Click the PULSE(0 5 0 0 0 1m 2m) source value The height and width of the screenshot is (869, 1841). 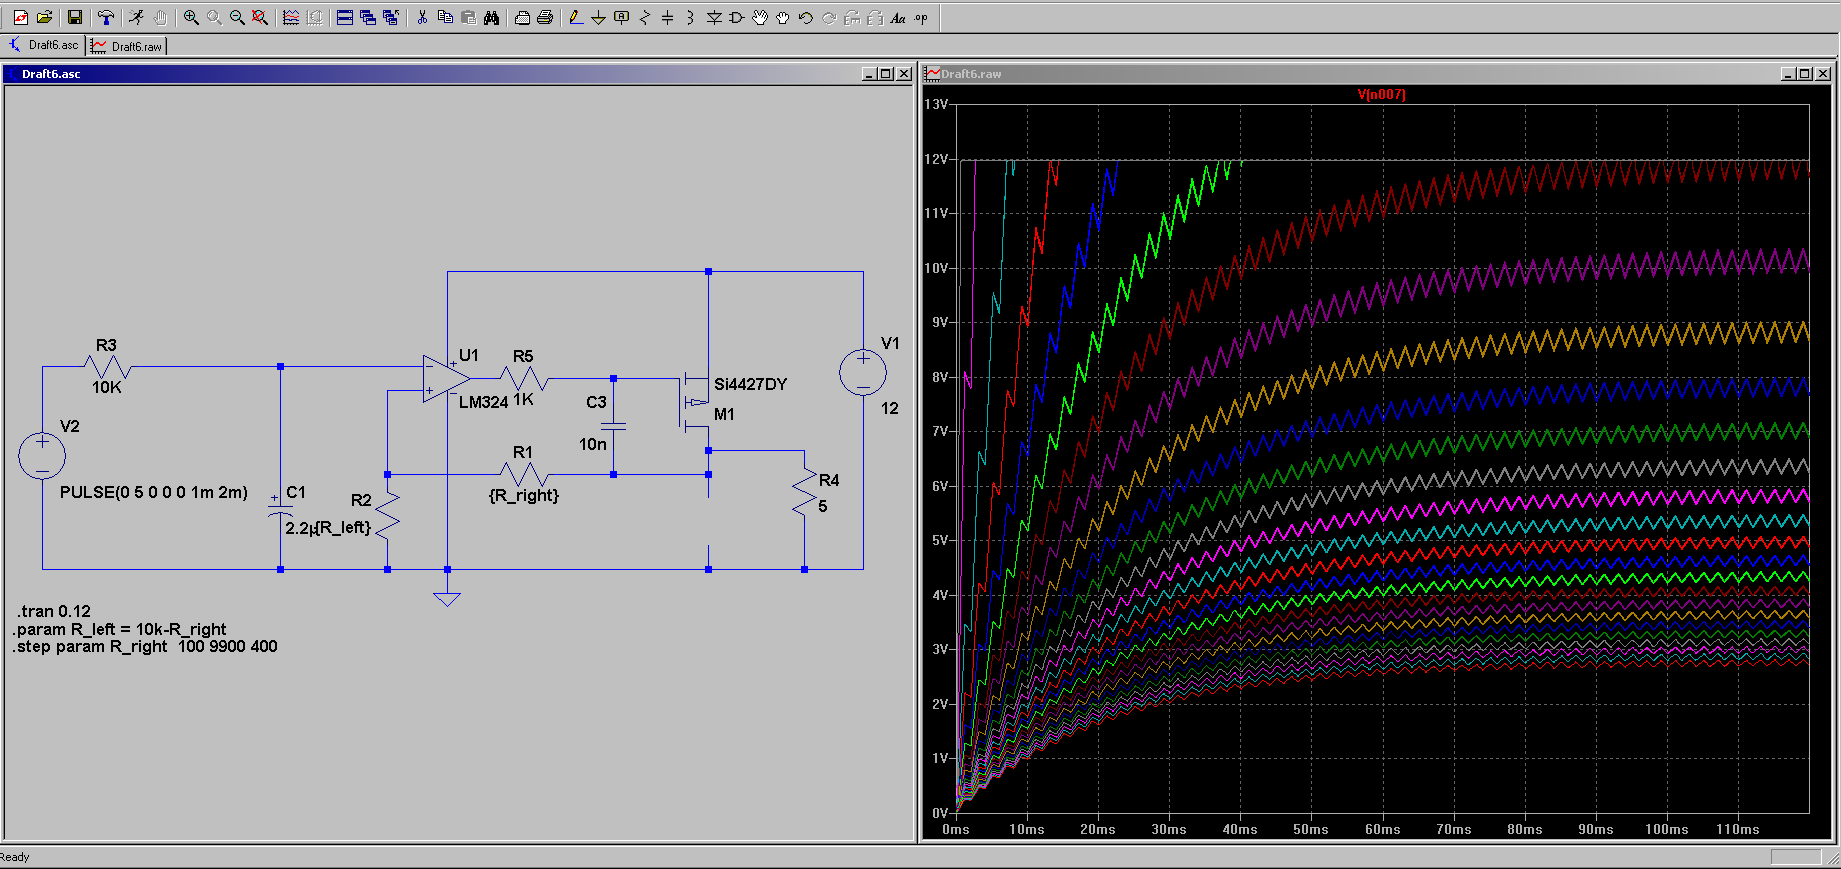pyautogui.click(x=153, y=492)
